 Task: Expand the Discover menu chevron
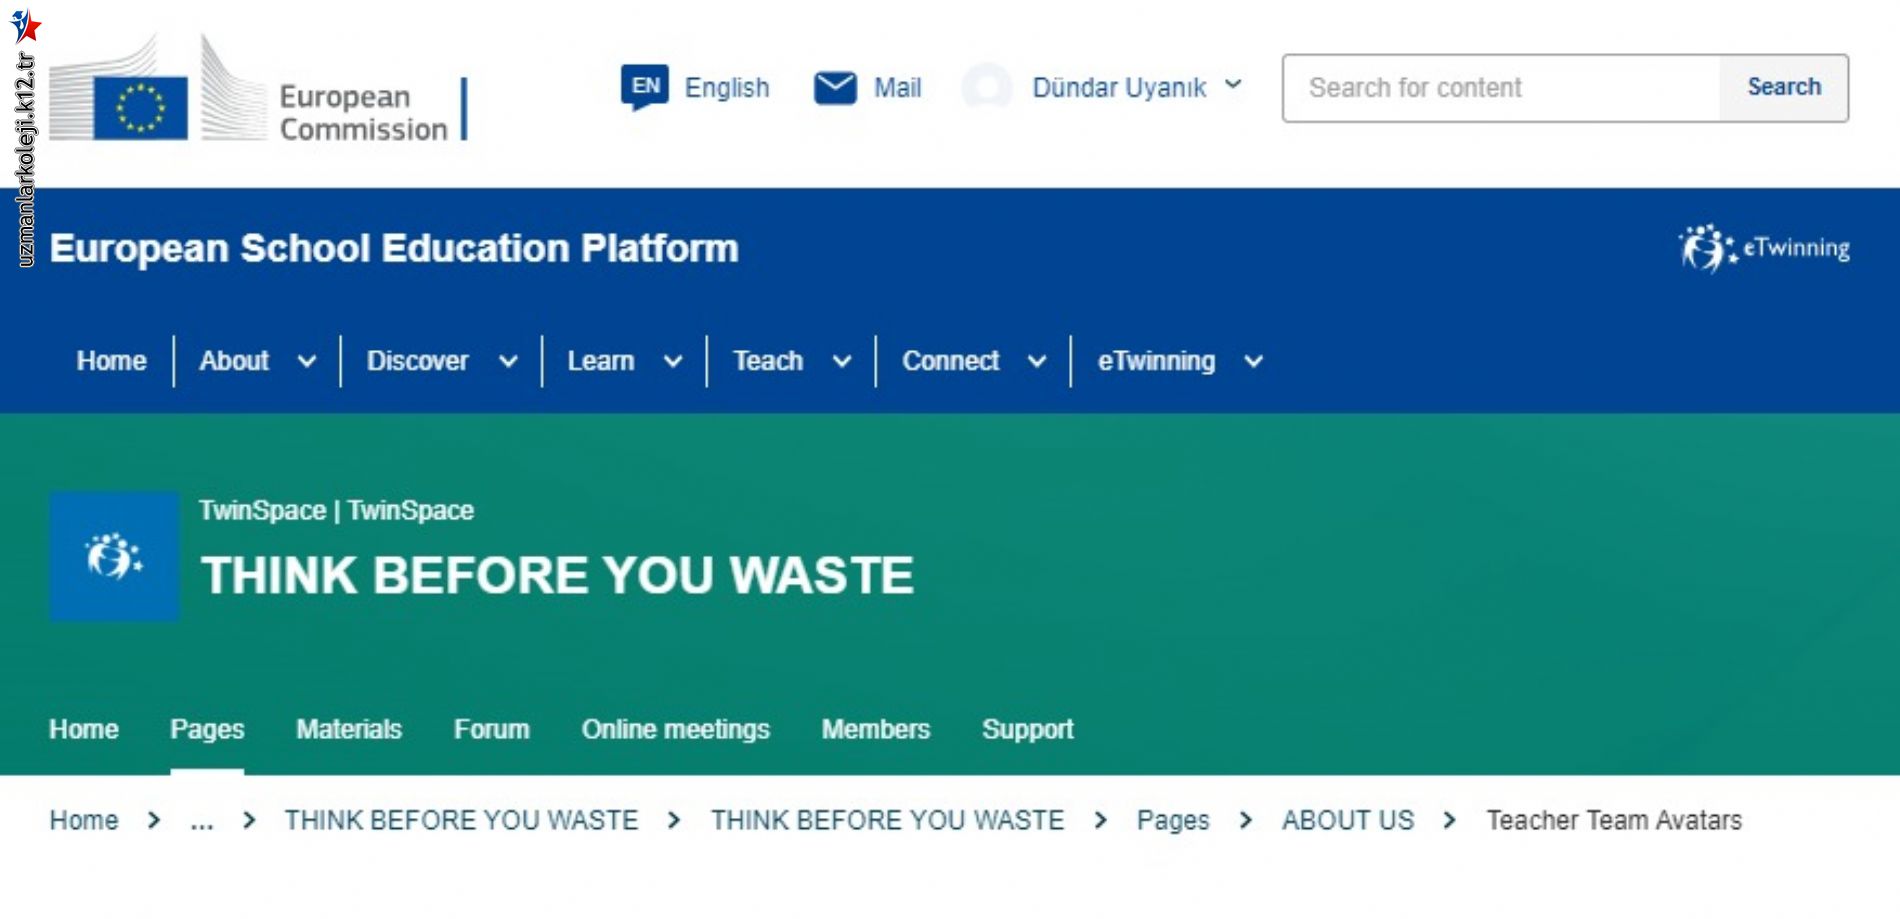508,362
